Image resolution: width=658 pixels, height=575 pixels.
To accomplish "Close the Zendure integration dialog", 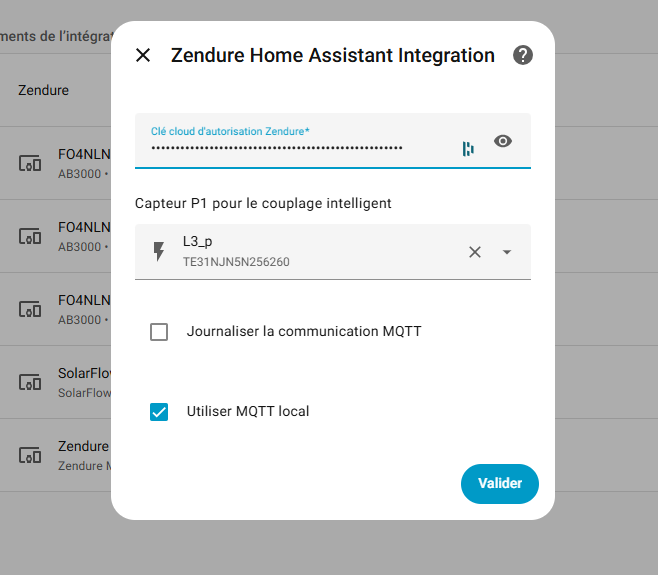I will (143, 55).
